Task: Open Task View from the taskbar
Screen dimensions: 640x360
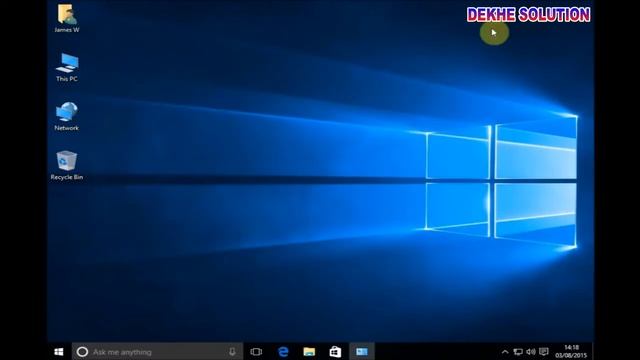Action: coord(256,351)
